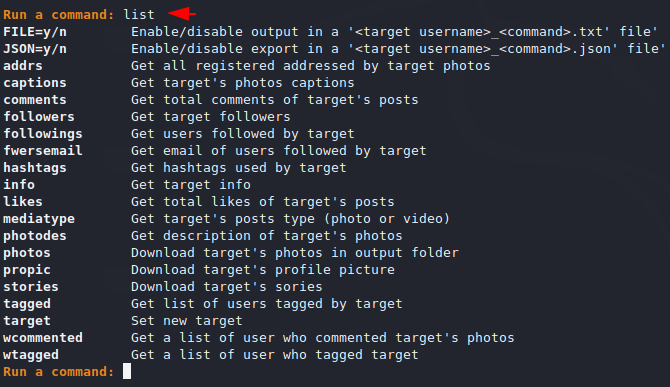Select the 'FILE=y/n' command text
This screenshot has height=387, width=670.
[35, 32]
